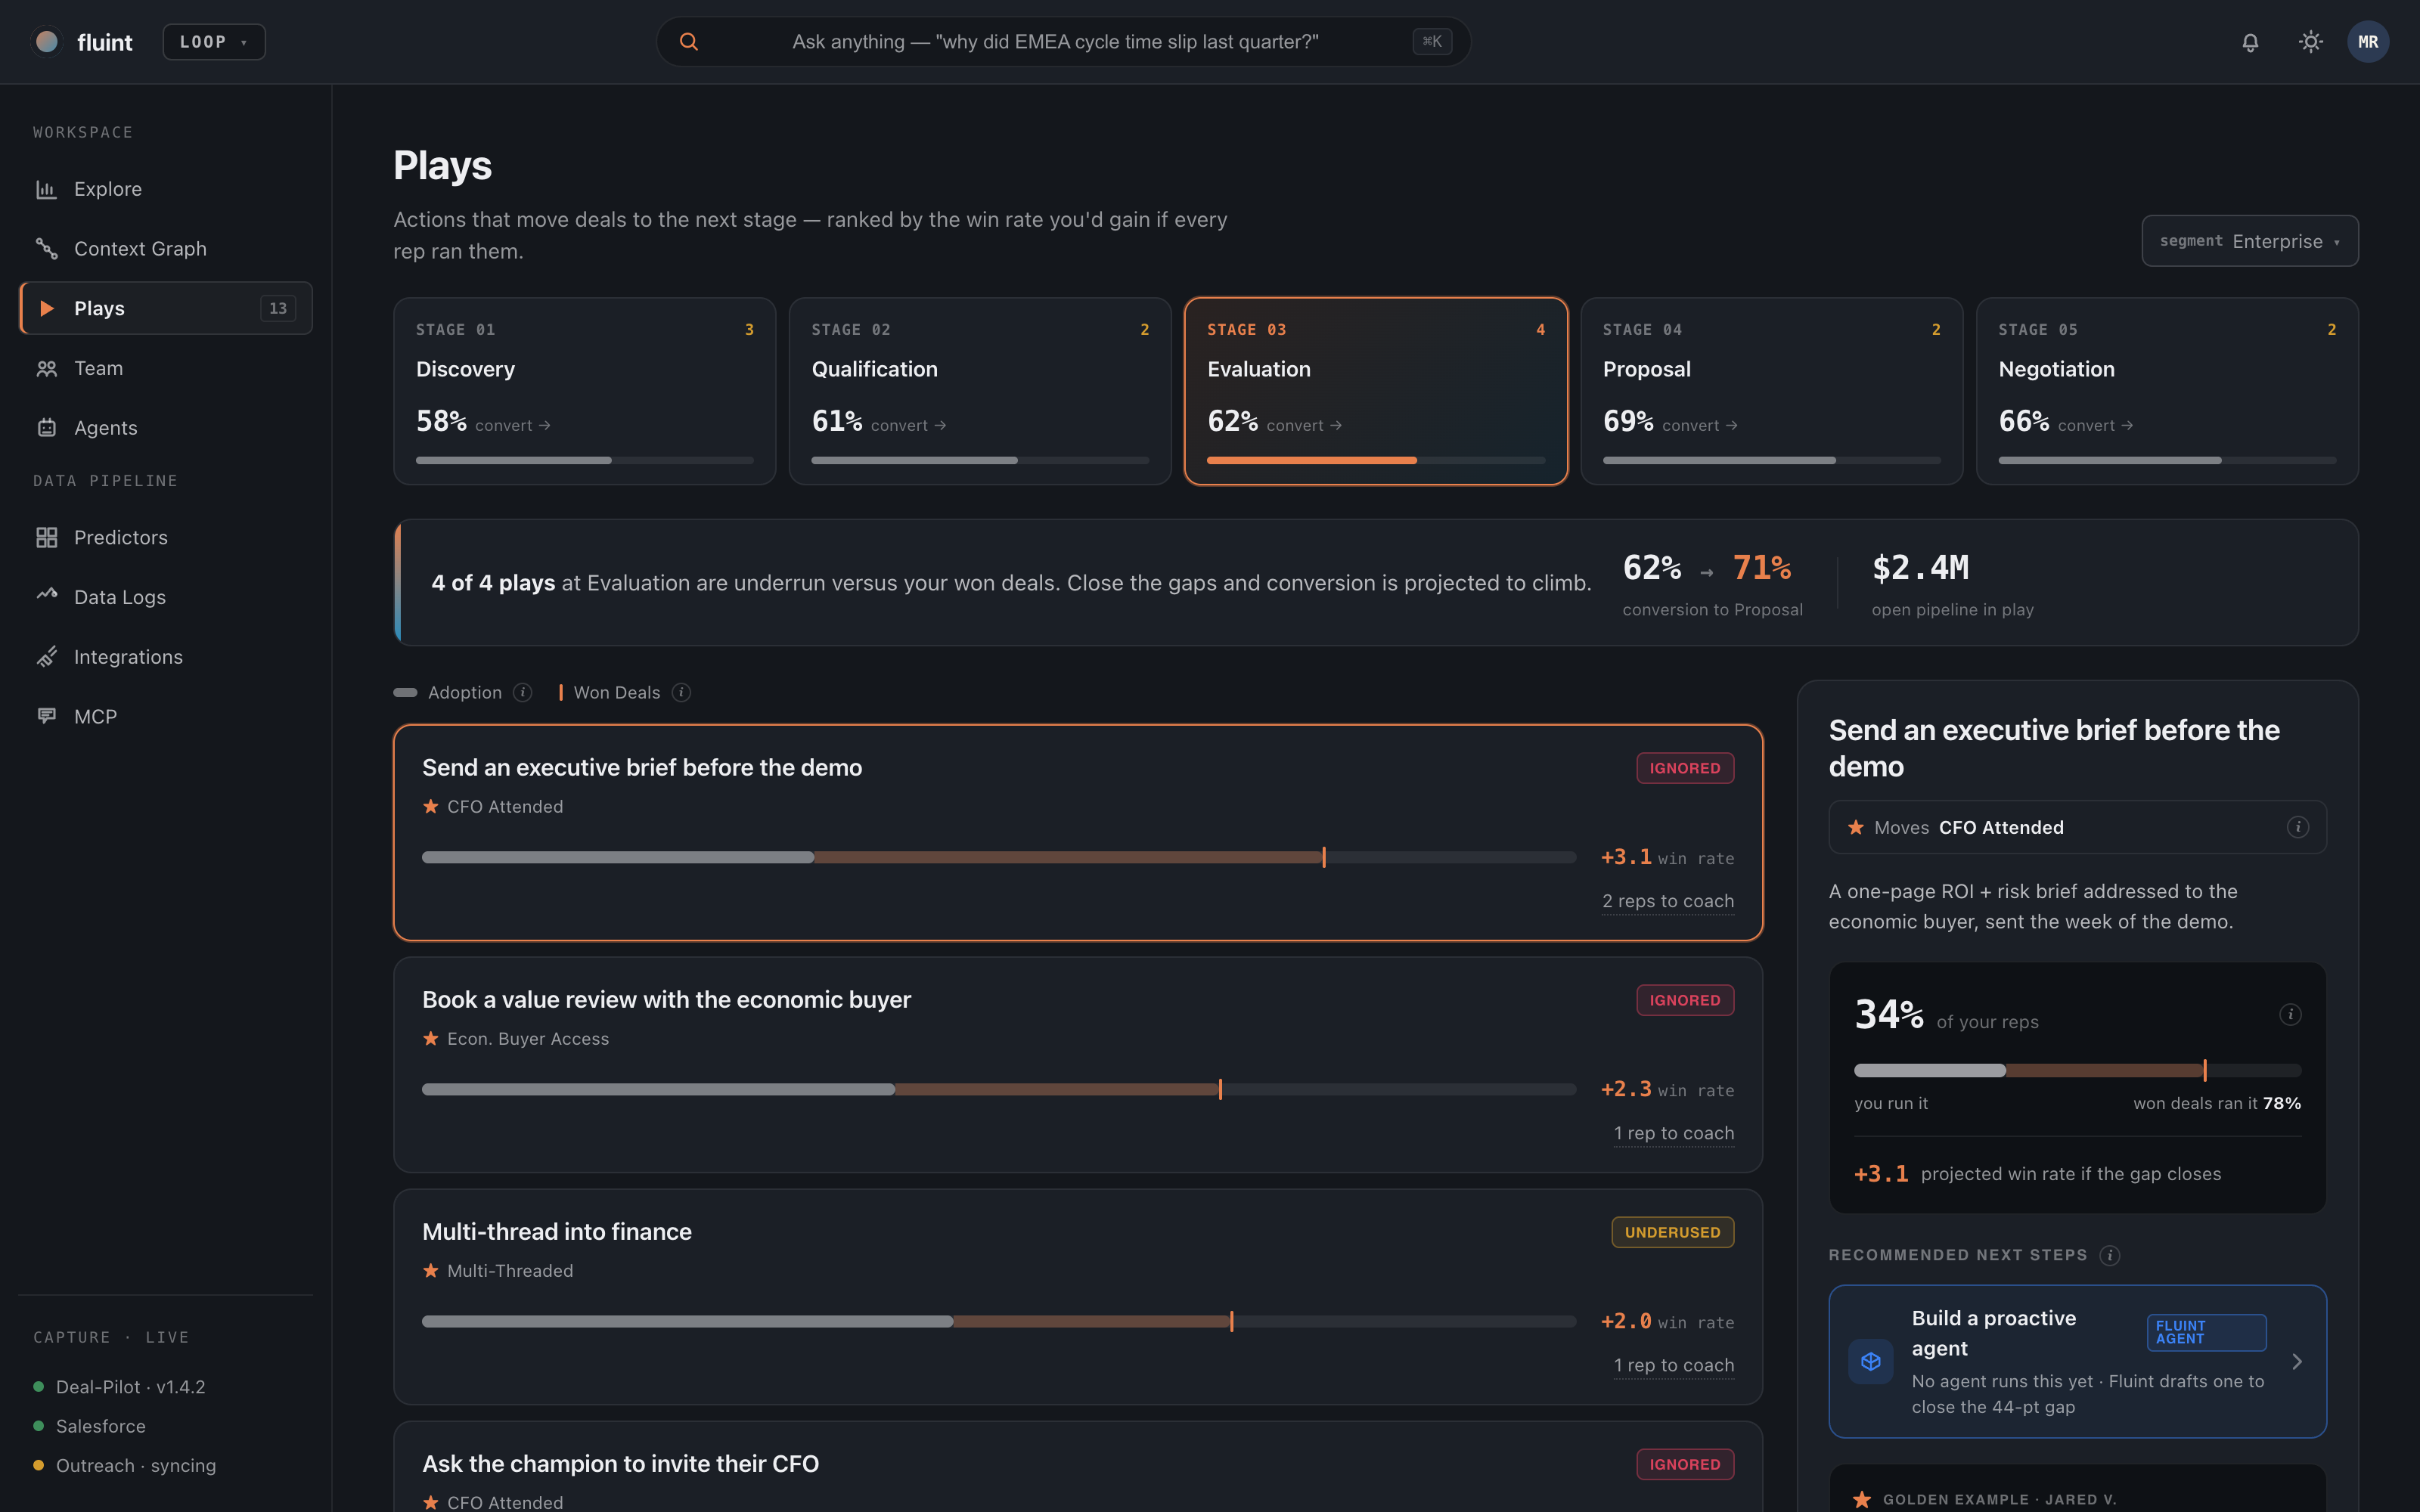Viewport: 2420px width, 1512px height.
Task: Click Outreach · syncing status
Action: click(124, 1465)
